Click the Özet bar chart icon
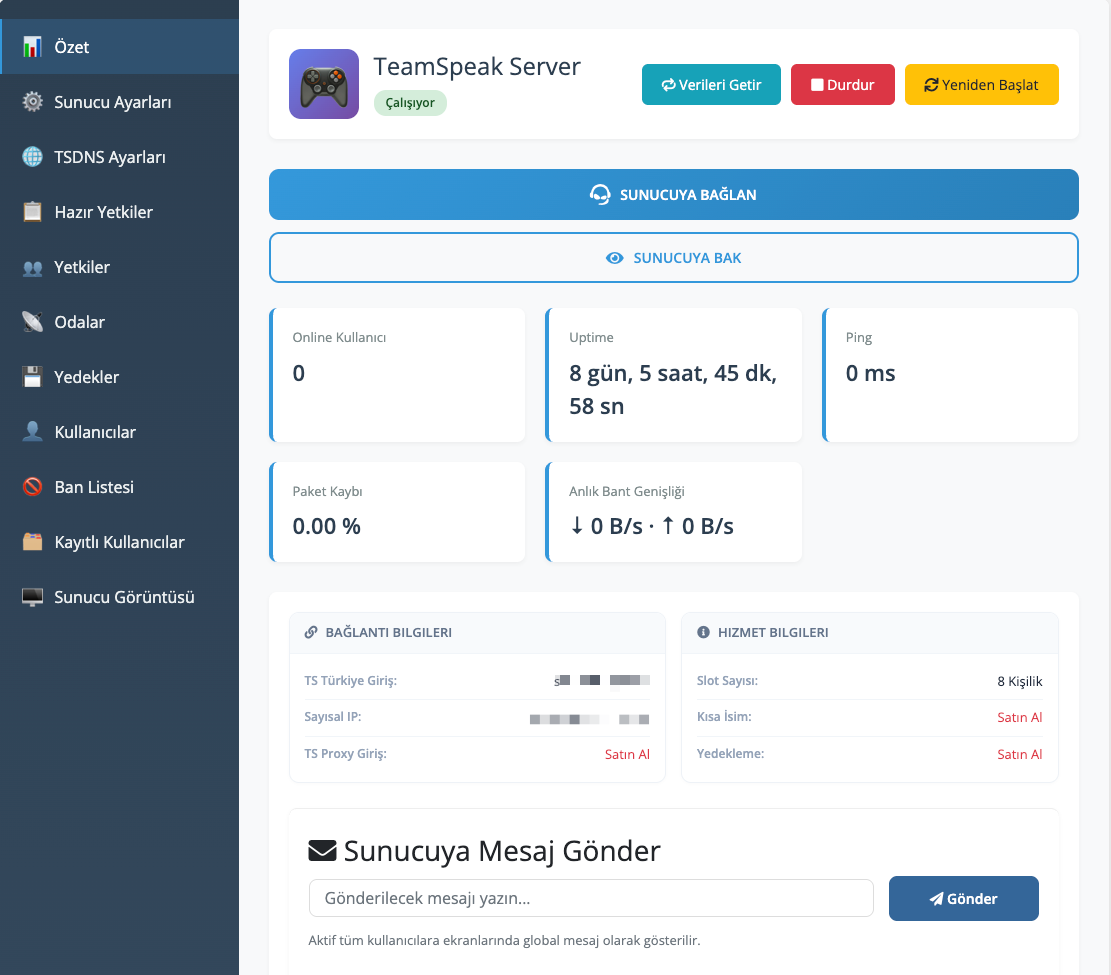Screen dimensions: 1111x975 pos(32,47)
